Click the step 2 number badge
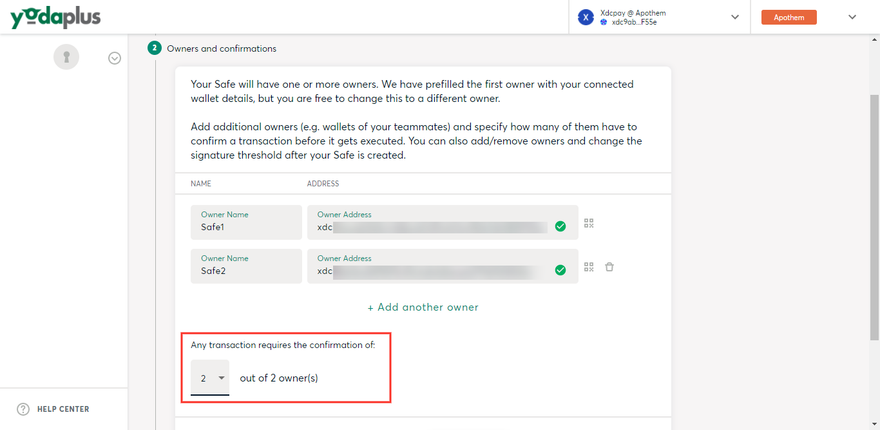 pos(154,48)
